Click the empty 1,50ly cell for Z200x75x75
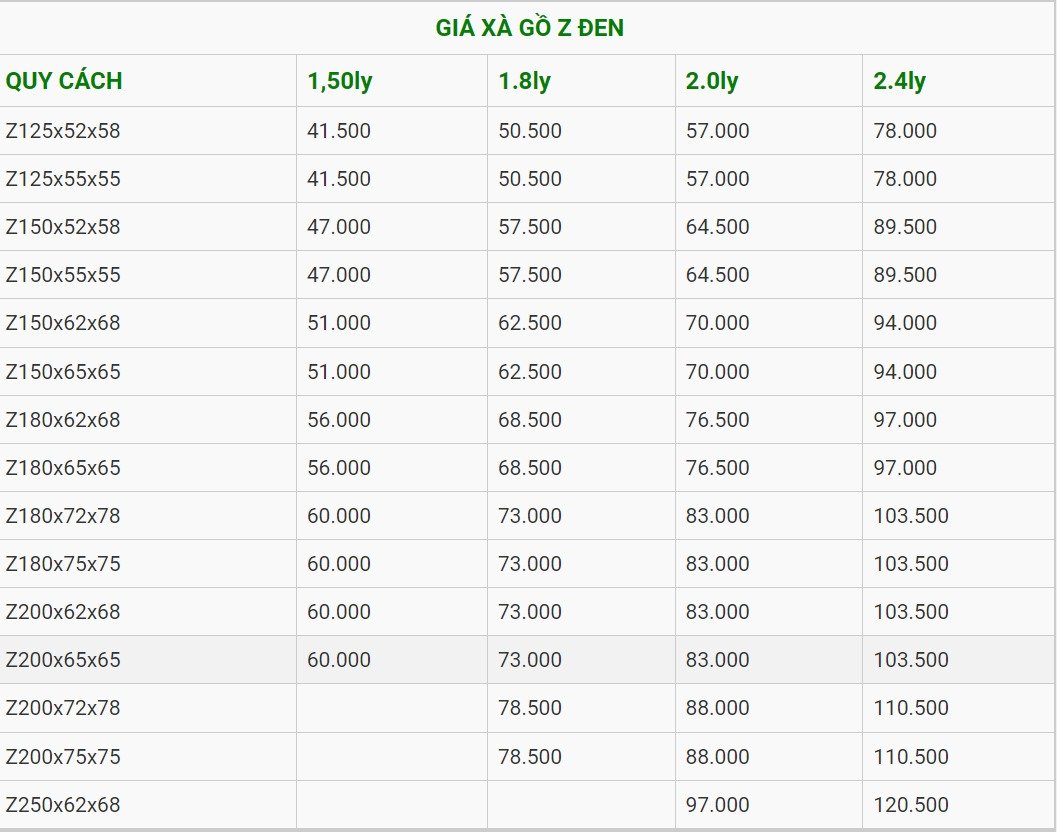Viewport: 1057px width, 832px height. click(x=391, y=757)
